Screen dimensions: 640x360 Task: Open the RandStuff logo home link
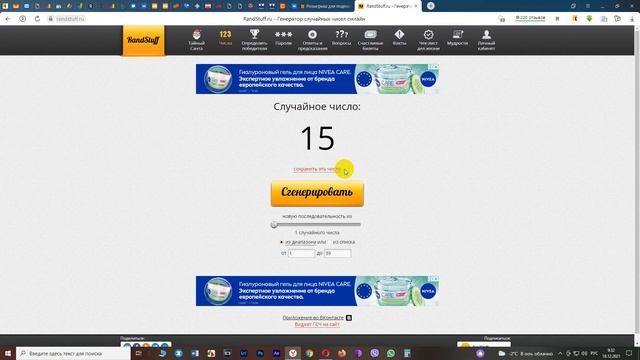pyautogui.click(x=144, y=40)
